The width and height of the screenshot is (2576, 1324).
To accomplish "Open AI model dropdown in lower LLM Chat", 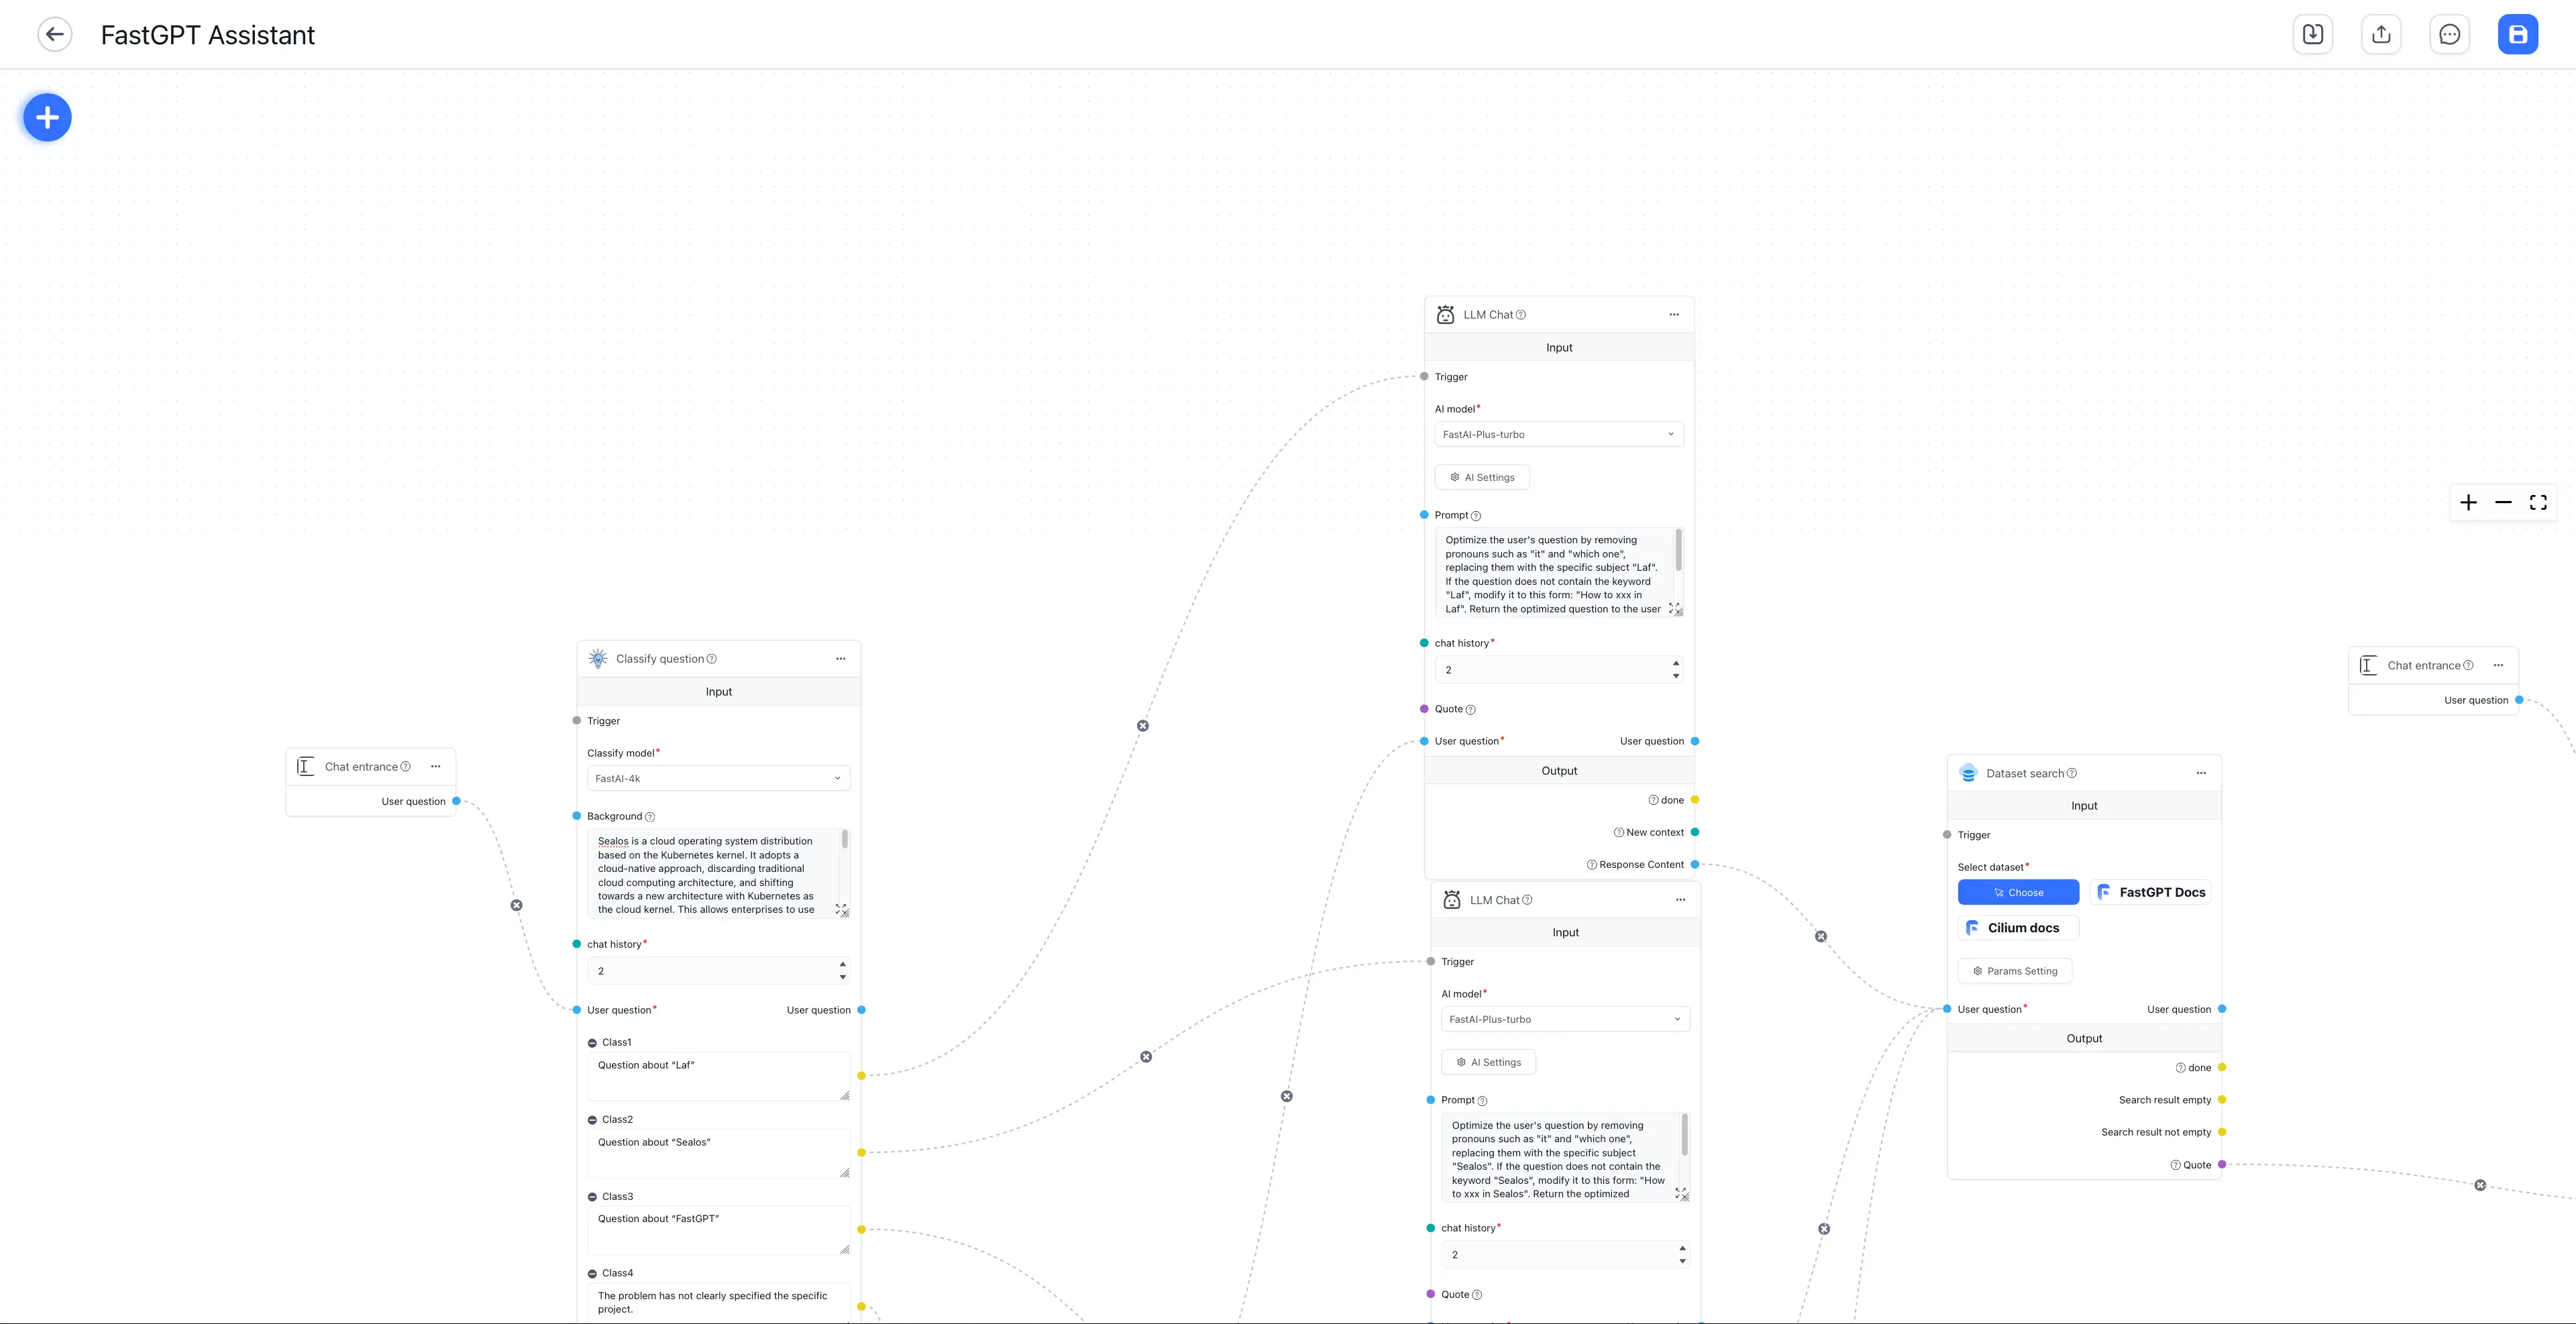I will pyautogui.click(x=1565, y=1019).
